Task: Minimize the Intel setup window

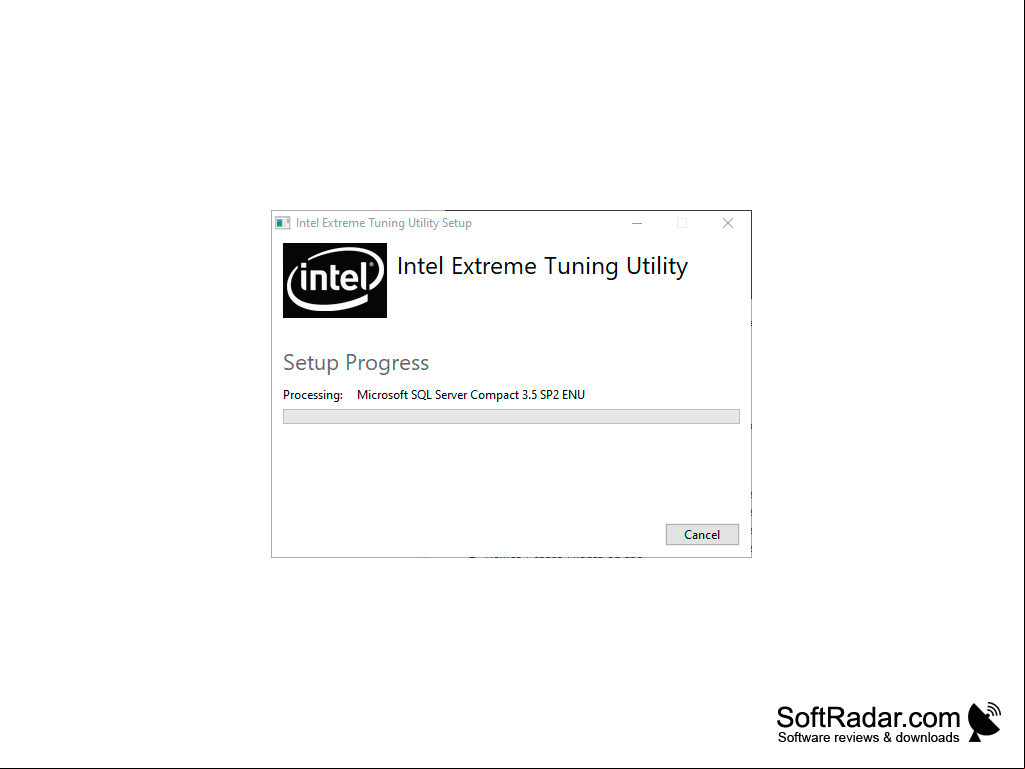Action: 637,223
